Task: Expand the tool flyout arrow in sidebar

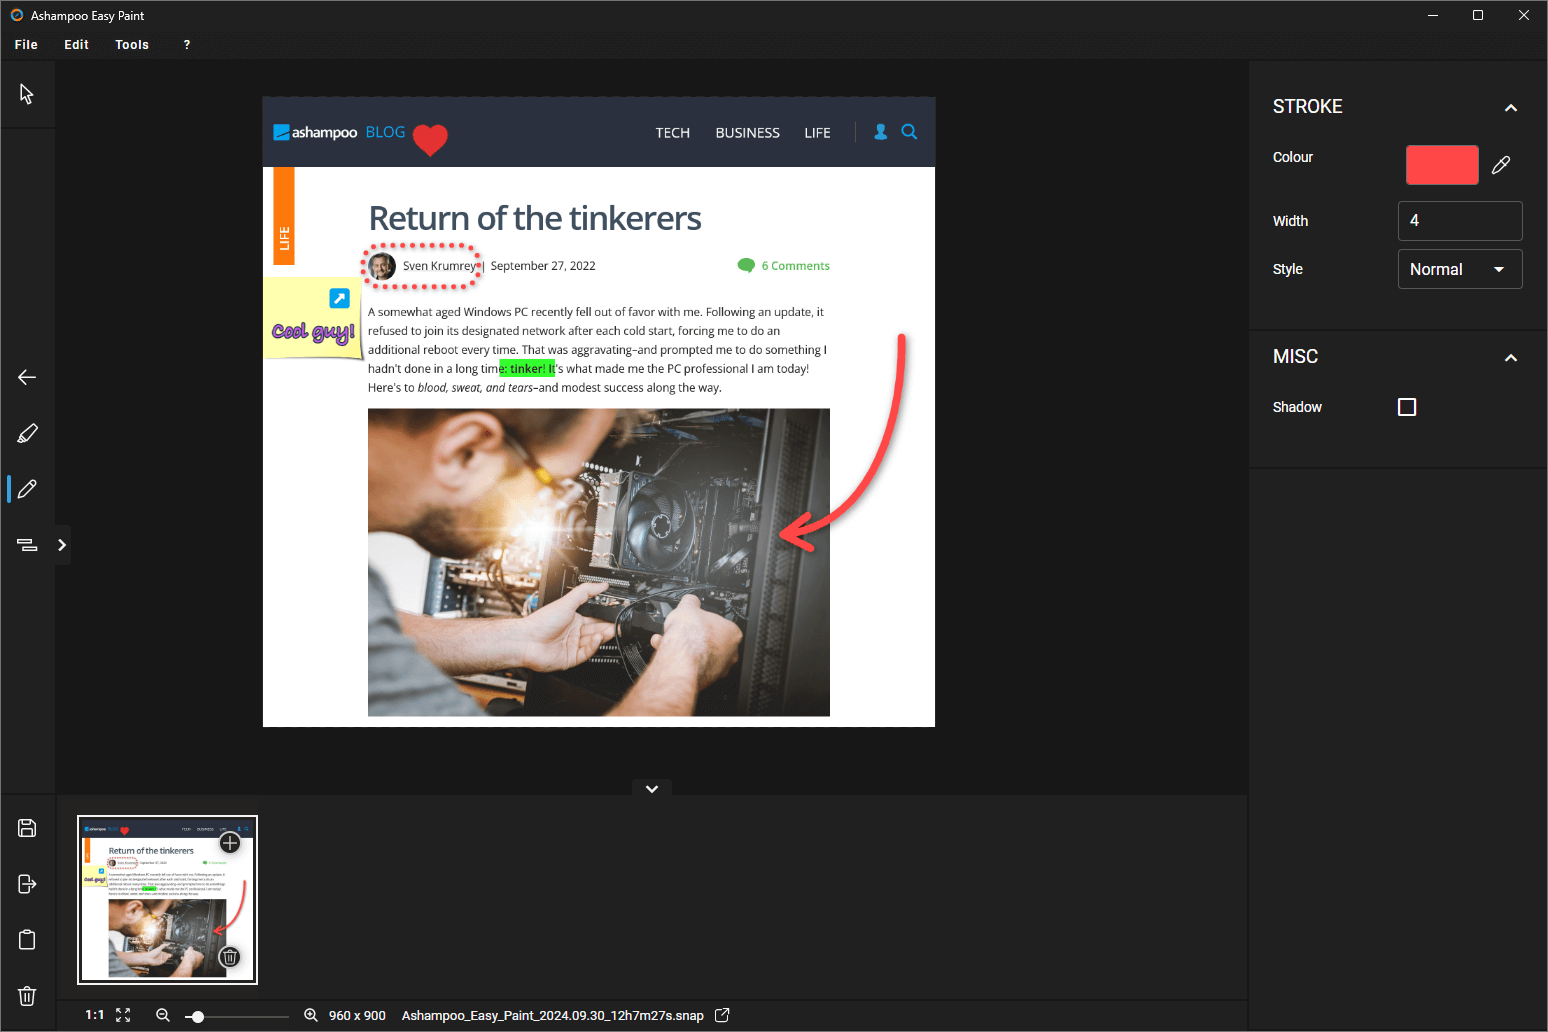Action: [x=62, y=545]
